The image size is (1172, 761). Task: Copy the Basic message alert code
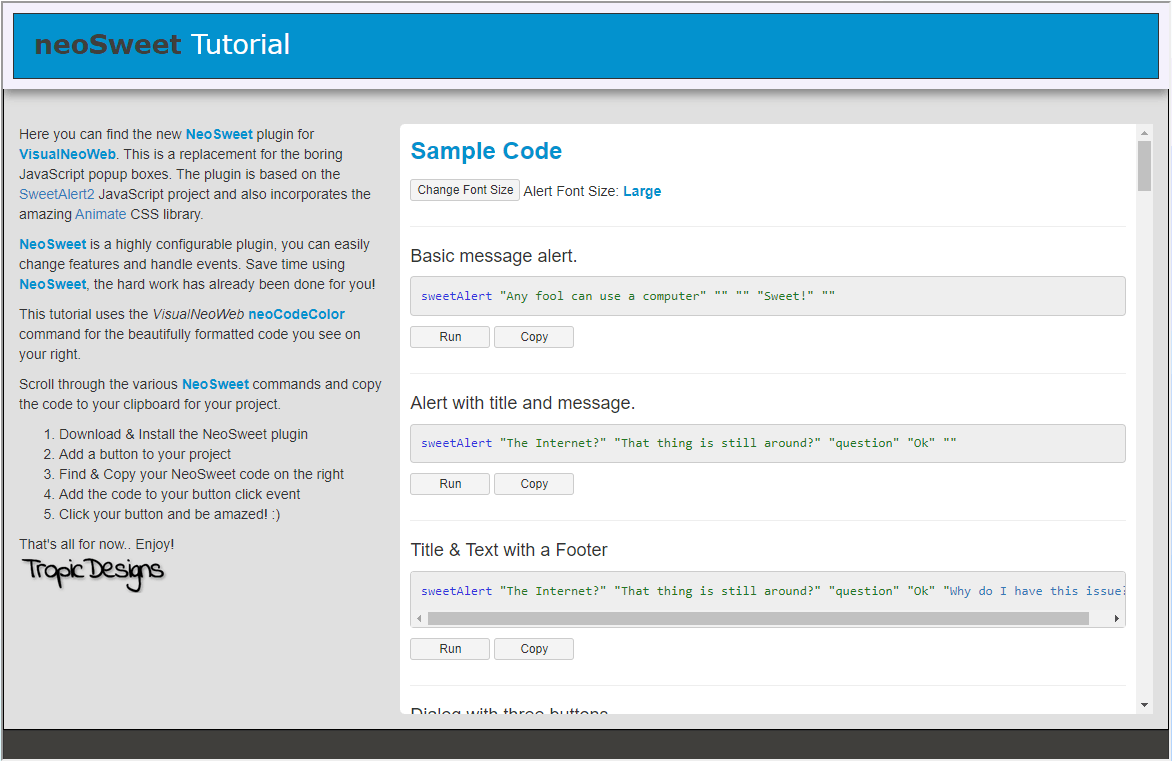(x=534, y=337)
